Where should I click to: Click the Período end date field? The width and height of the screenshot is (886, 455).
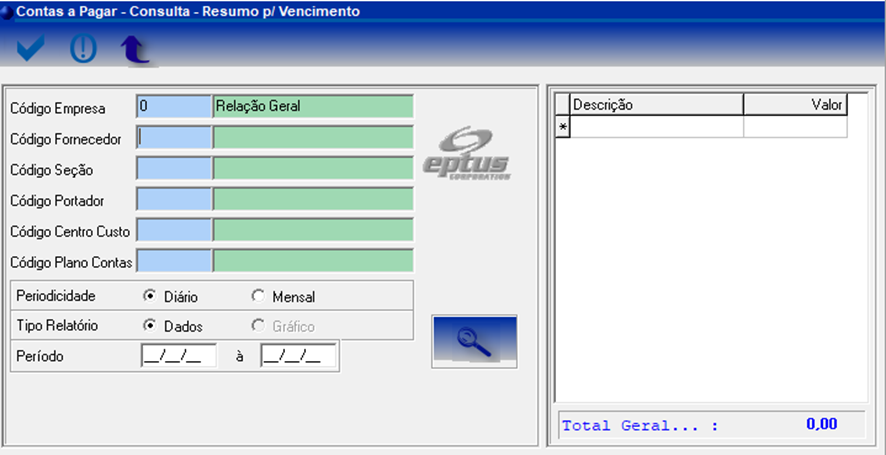point(298,356)
